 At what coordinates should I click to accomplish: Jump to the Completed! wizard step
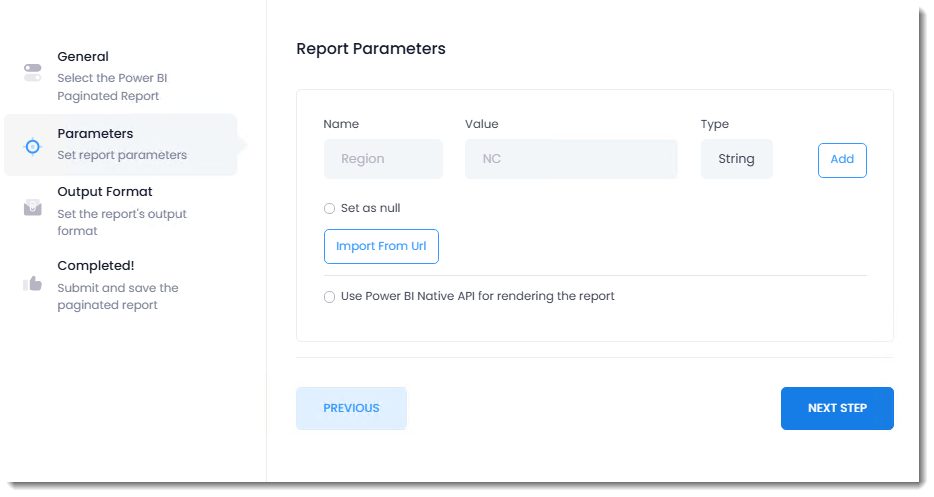[x=95, y=266]
